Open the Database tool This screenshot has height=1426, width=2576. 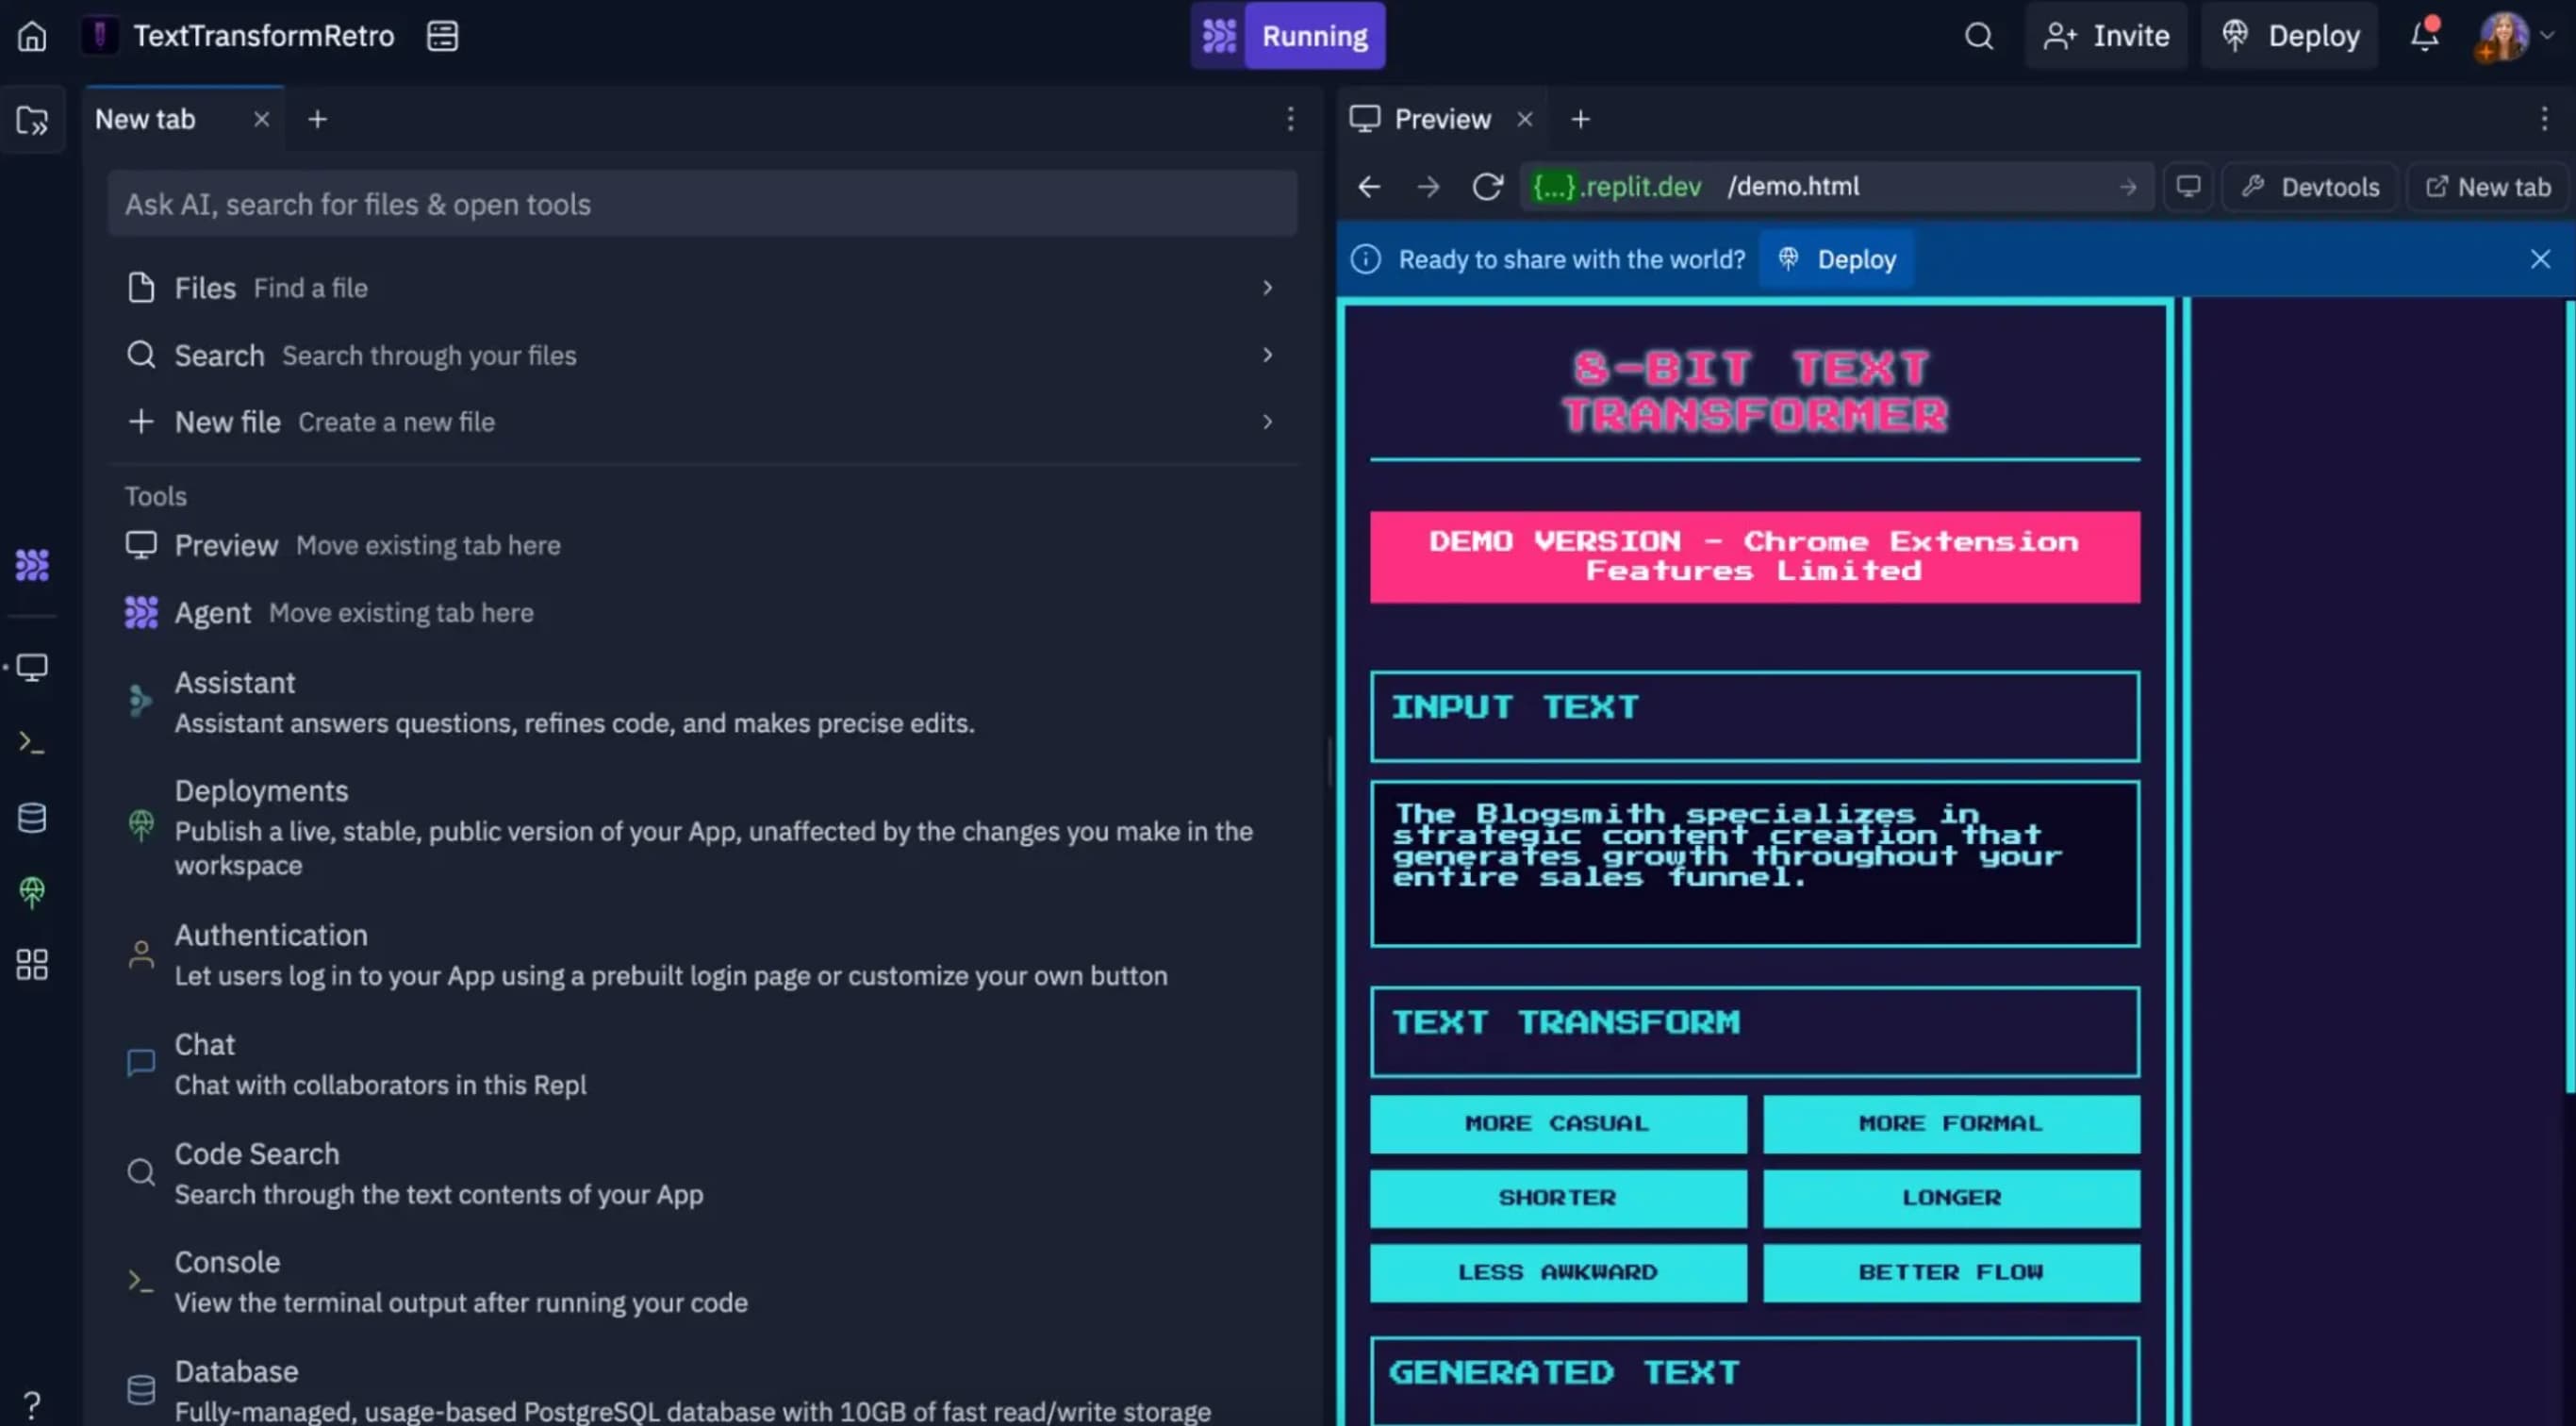click(702, 1390)
